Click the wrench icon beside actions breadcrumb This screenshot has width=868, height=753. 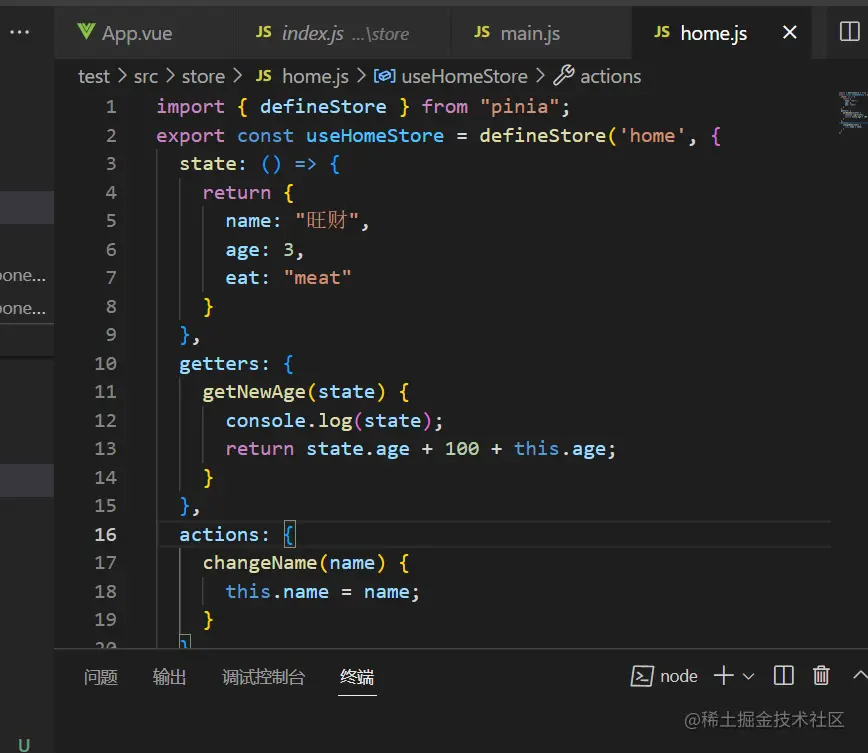click(x=564, y=76)
